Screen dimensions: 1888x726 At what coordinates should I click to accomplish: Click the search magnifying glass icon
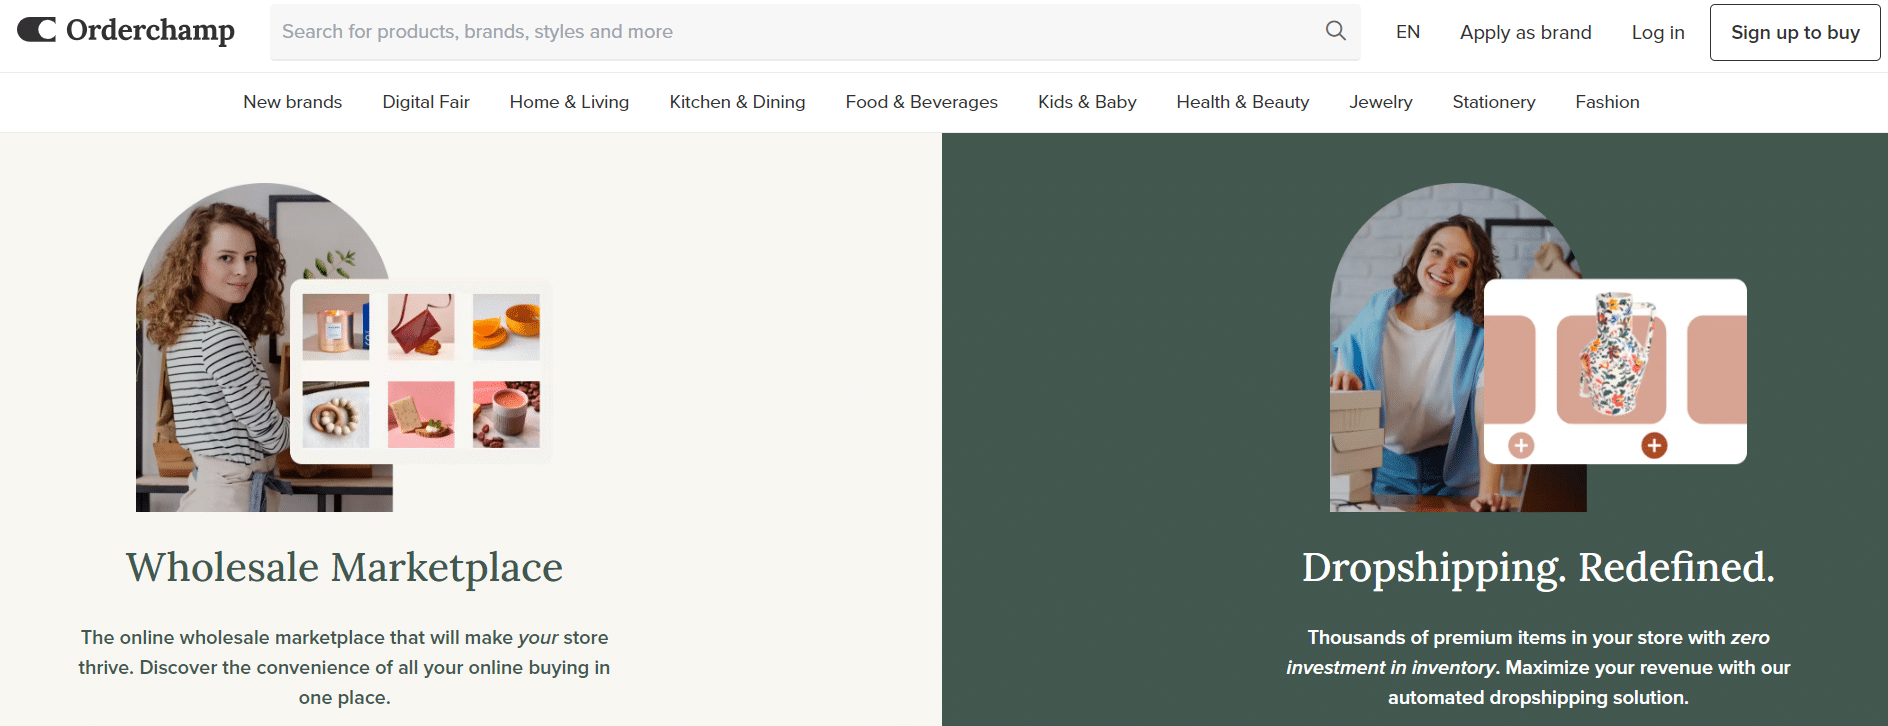[x=1335, y=31]
